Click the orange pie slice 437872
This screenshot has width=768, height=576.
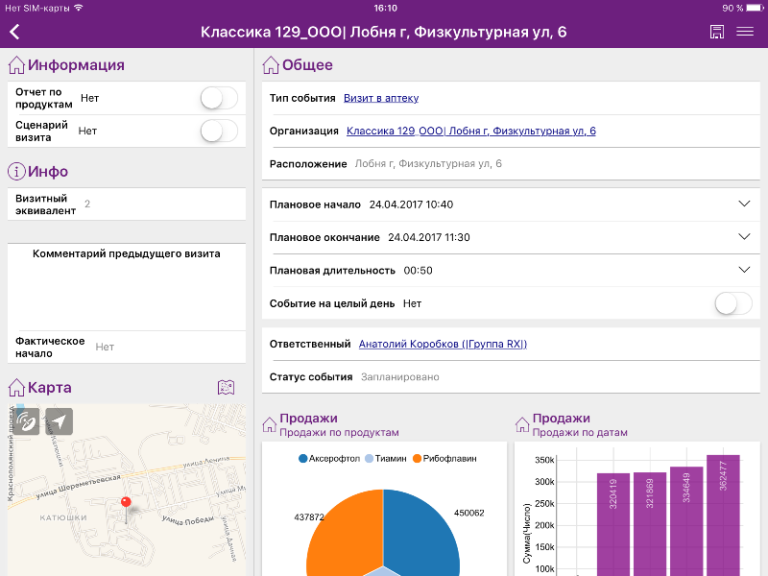pos(345,534)
